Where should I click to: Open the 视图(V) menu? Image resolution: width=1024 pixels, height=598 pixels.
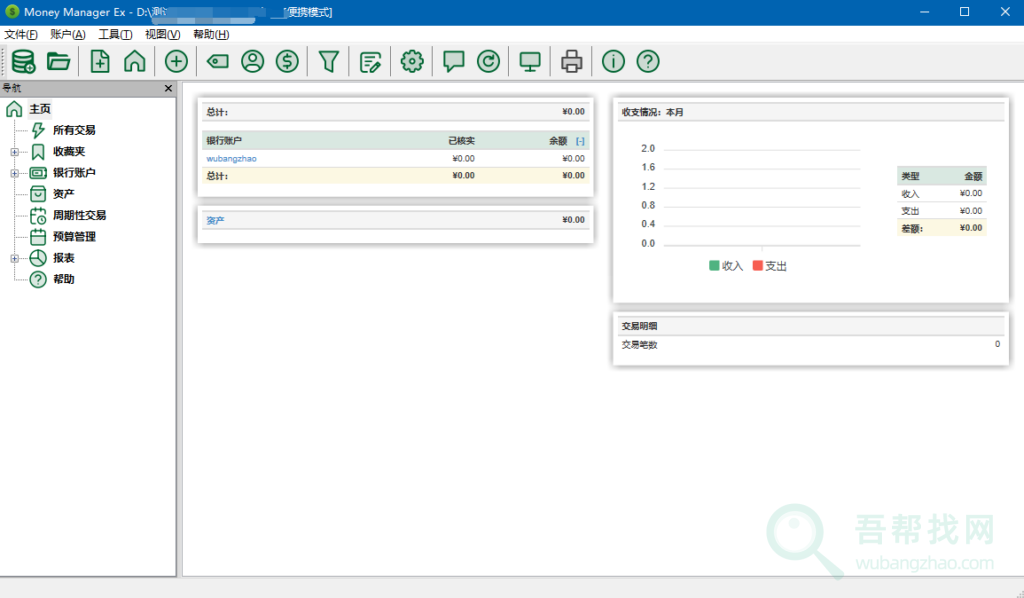pos(162,34)
